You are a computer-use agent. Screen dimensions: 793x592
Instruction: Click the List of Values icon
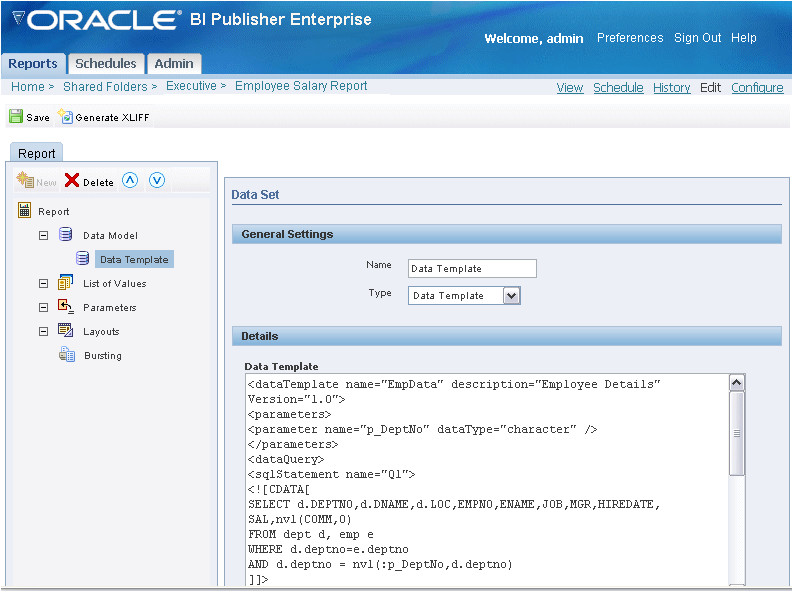coord(65,282)
